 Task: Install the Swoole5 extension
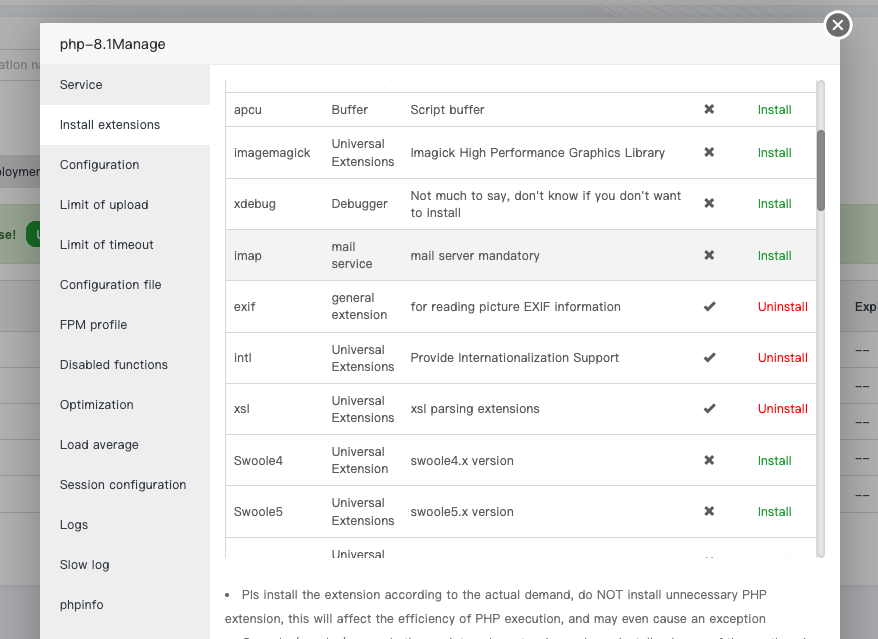pyautogui.click(x=774, y=512)
